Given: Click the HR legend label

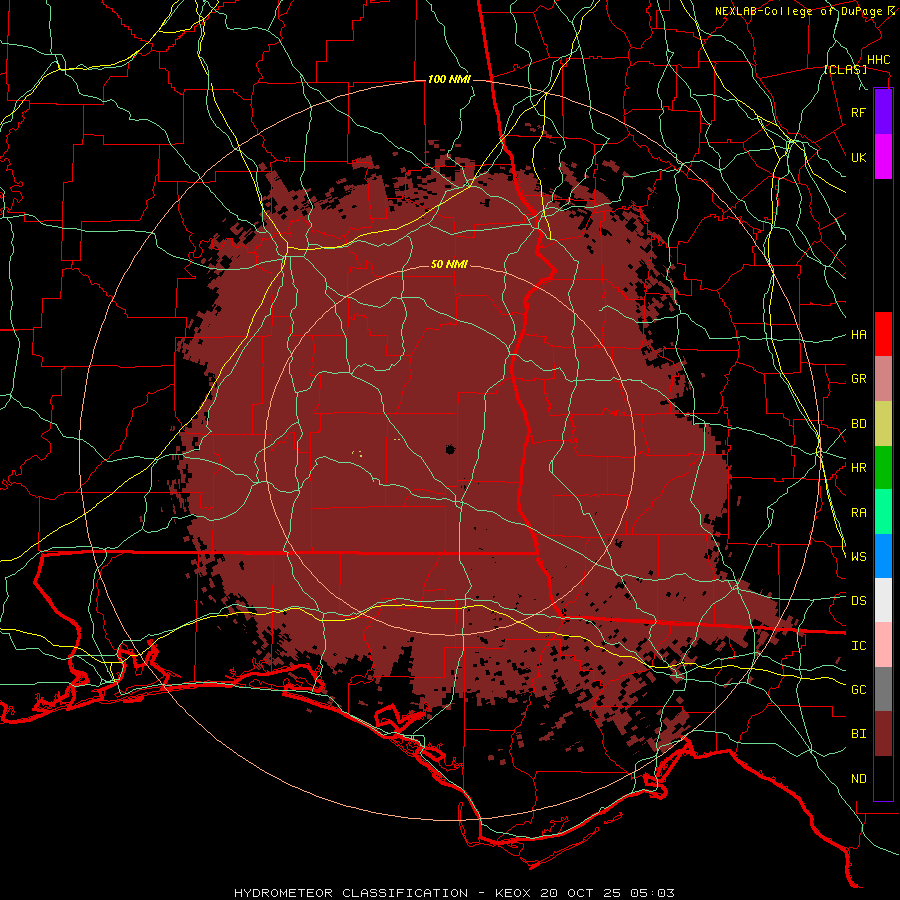Looking at the screenshot, I should 859,468.
